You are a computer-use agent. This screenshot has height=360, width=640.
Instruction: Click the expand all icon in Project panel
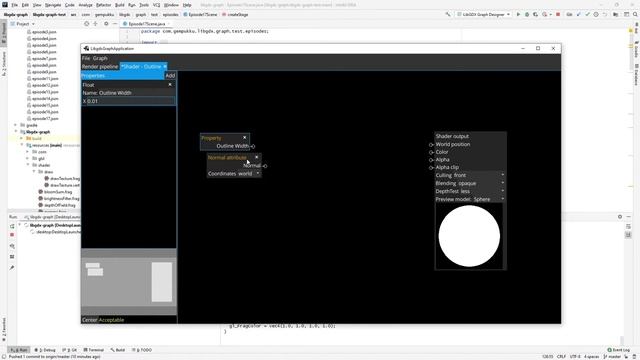pos(95,24)
